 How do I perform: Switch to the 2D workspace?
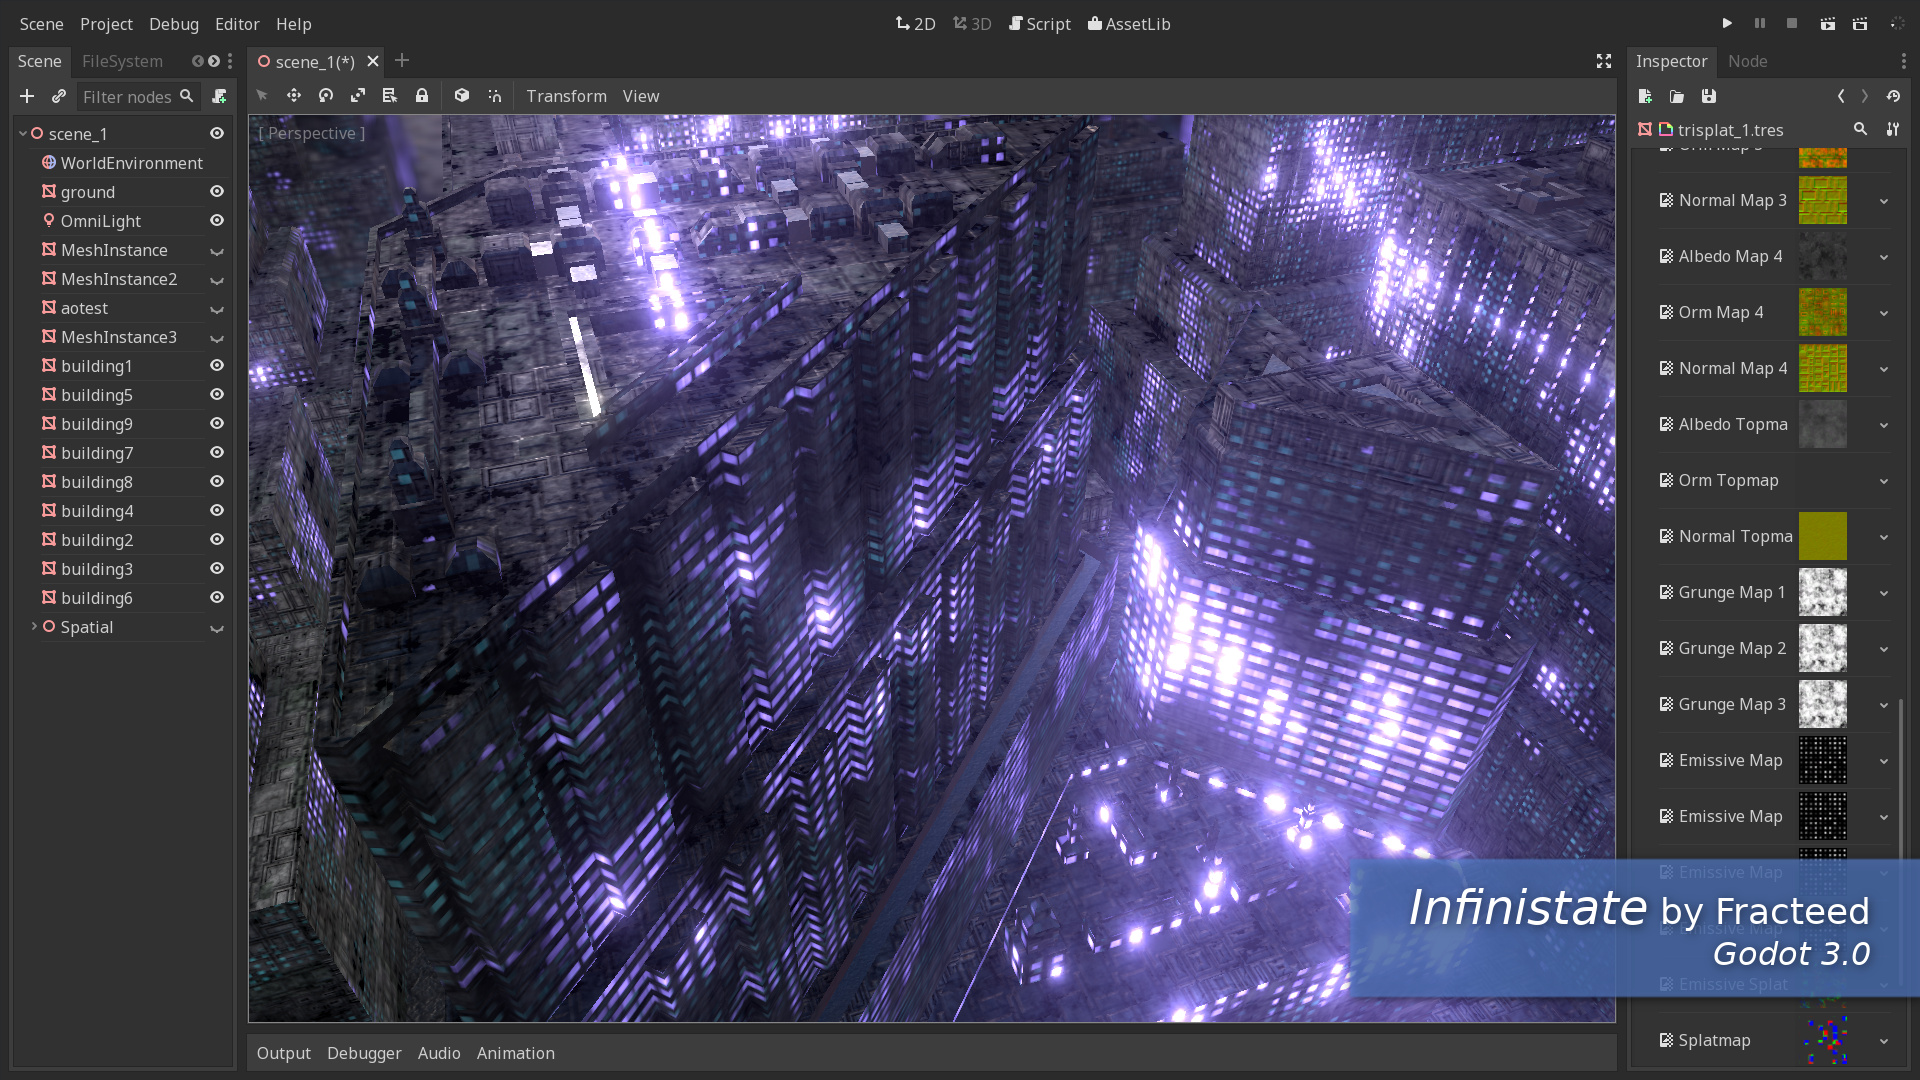915,23
